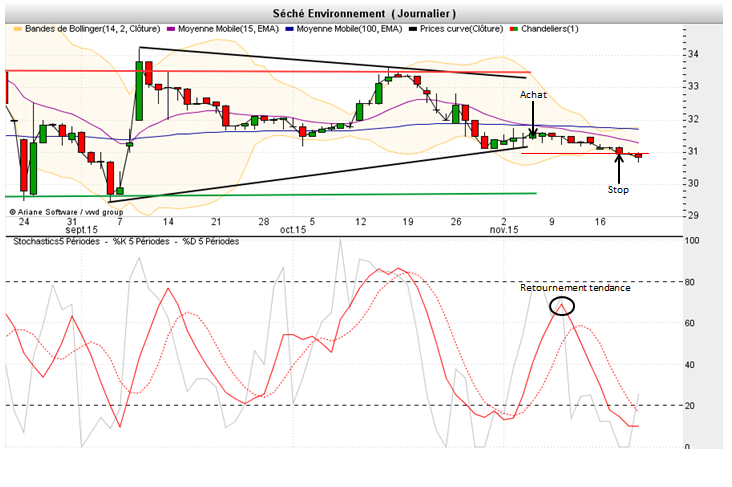This screenshot has width=732, height=487.
Task: Click the 'sept.15' month label
Action: (x=82, y=230)
